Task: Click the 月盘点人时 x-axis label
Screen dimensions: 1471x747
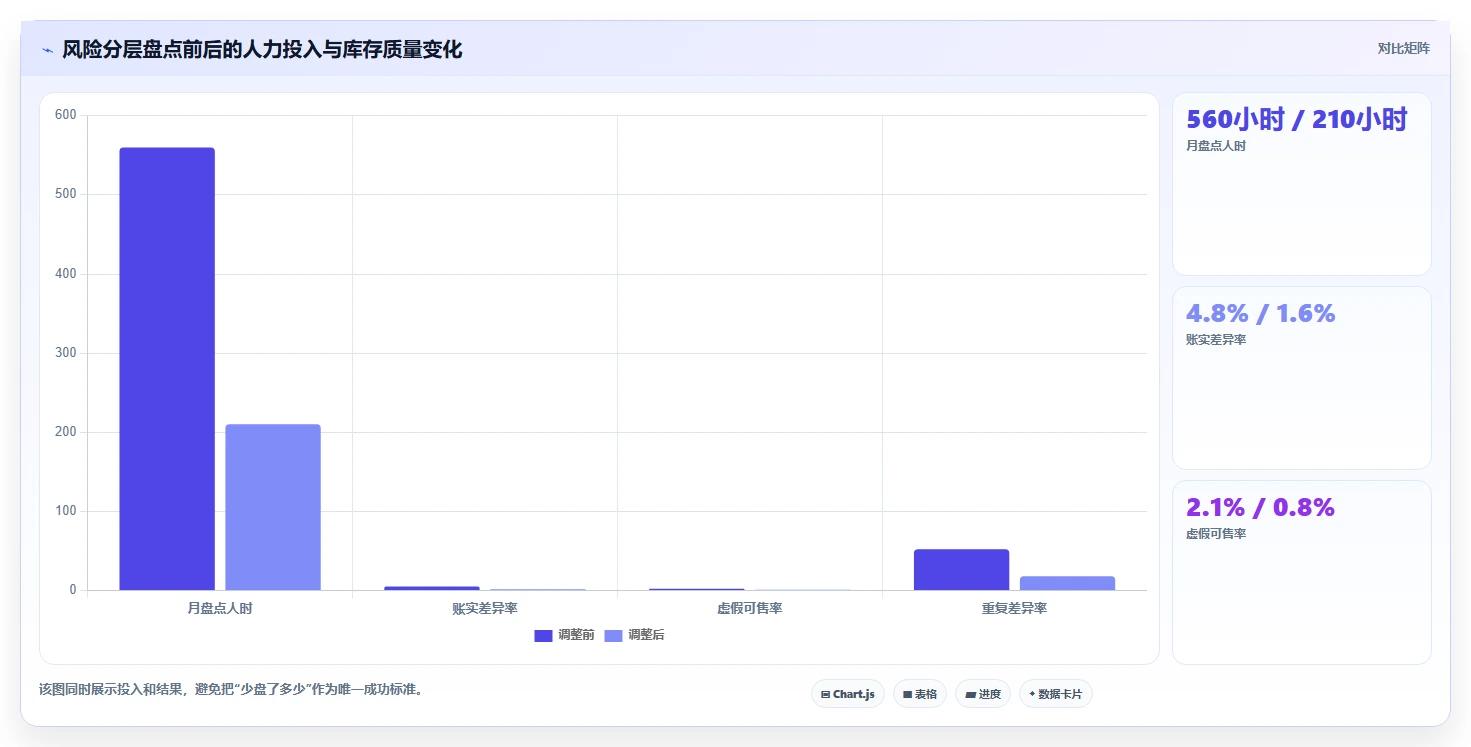Action: tap(220, 608)
